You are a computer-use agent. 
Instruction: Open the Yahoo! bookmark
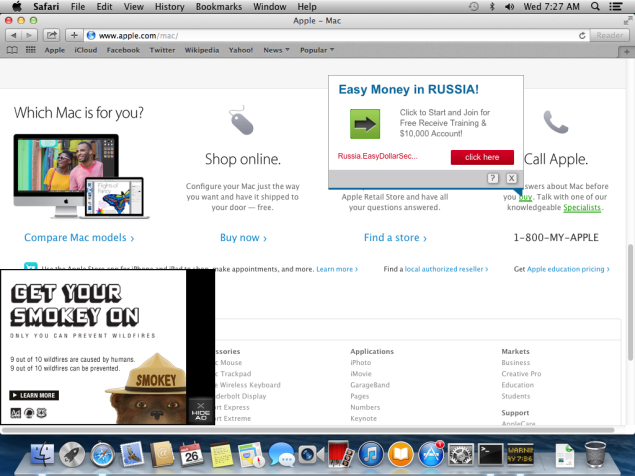241,50
